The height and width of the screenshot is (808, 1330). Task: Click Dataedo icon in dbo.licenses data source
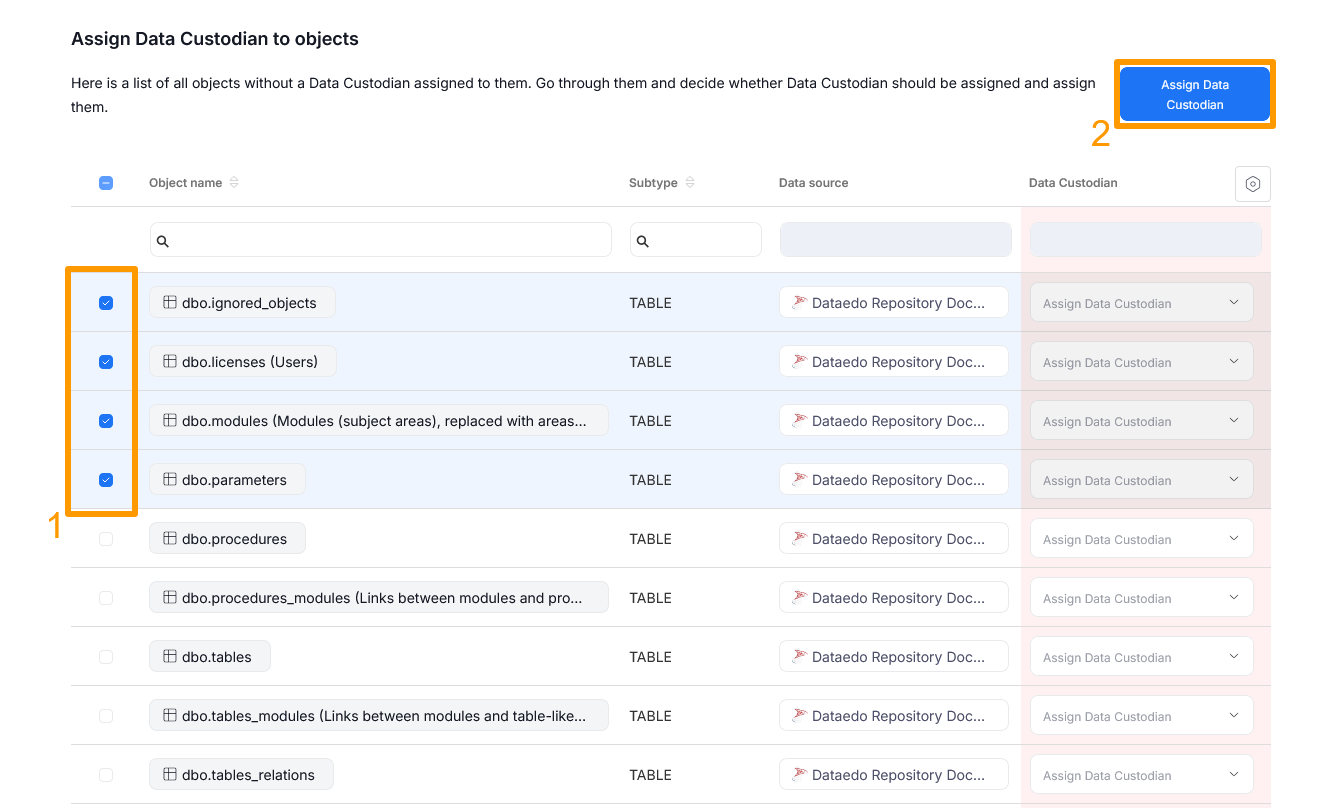coord(799,362)
